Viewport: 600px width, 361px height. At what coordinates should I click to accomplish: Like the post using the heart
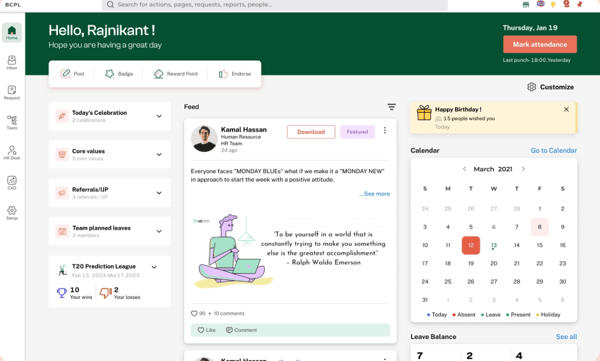pos(206,330)
